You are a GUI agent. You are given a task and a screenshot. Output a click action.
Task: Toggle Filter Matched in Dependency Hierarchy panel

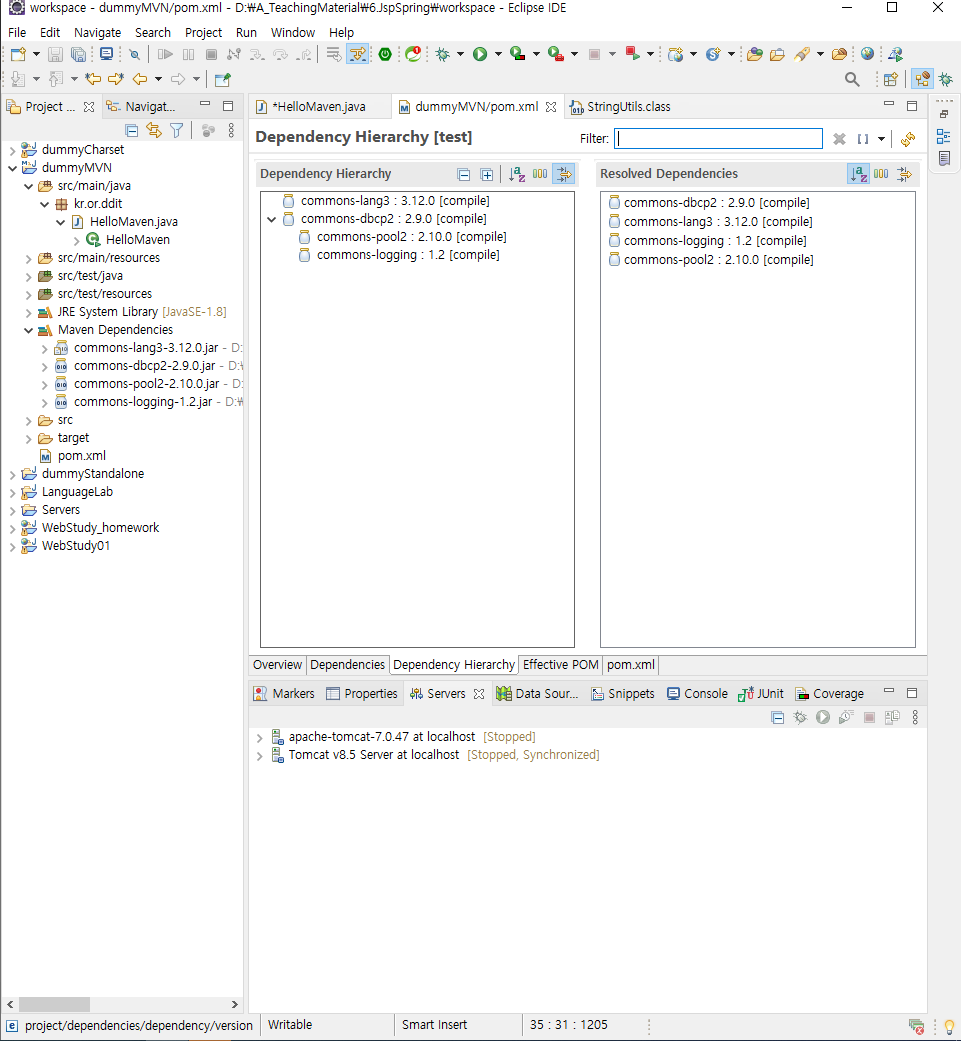pos(563,174)
